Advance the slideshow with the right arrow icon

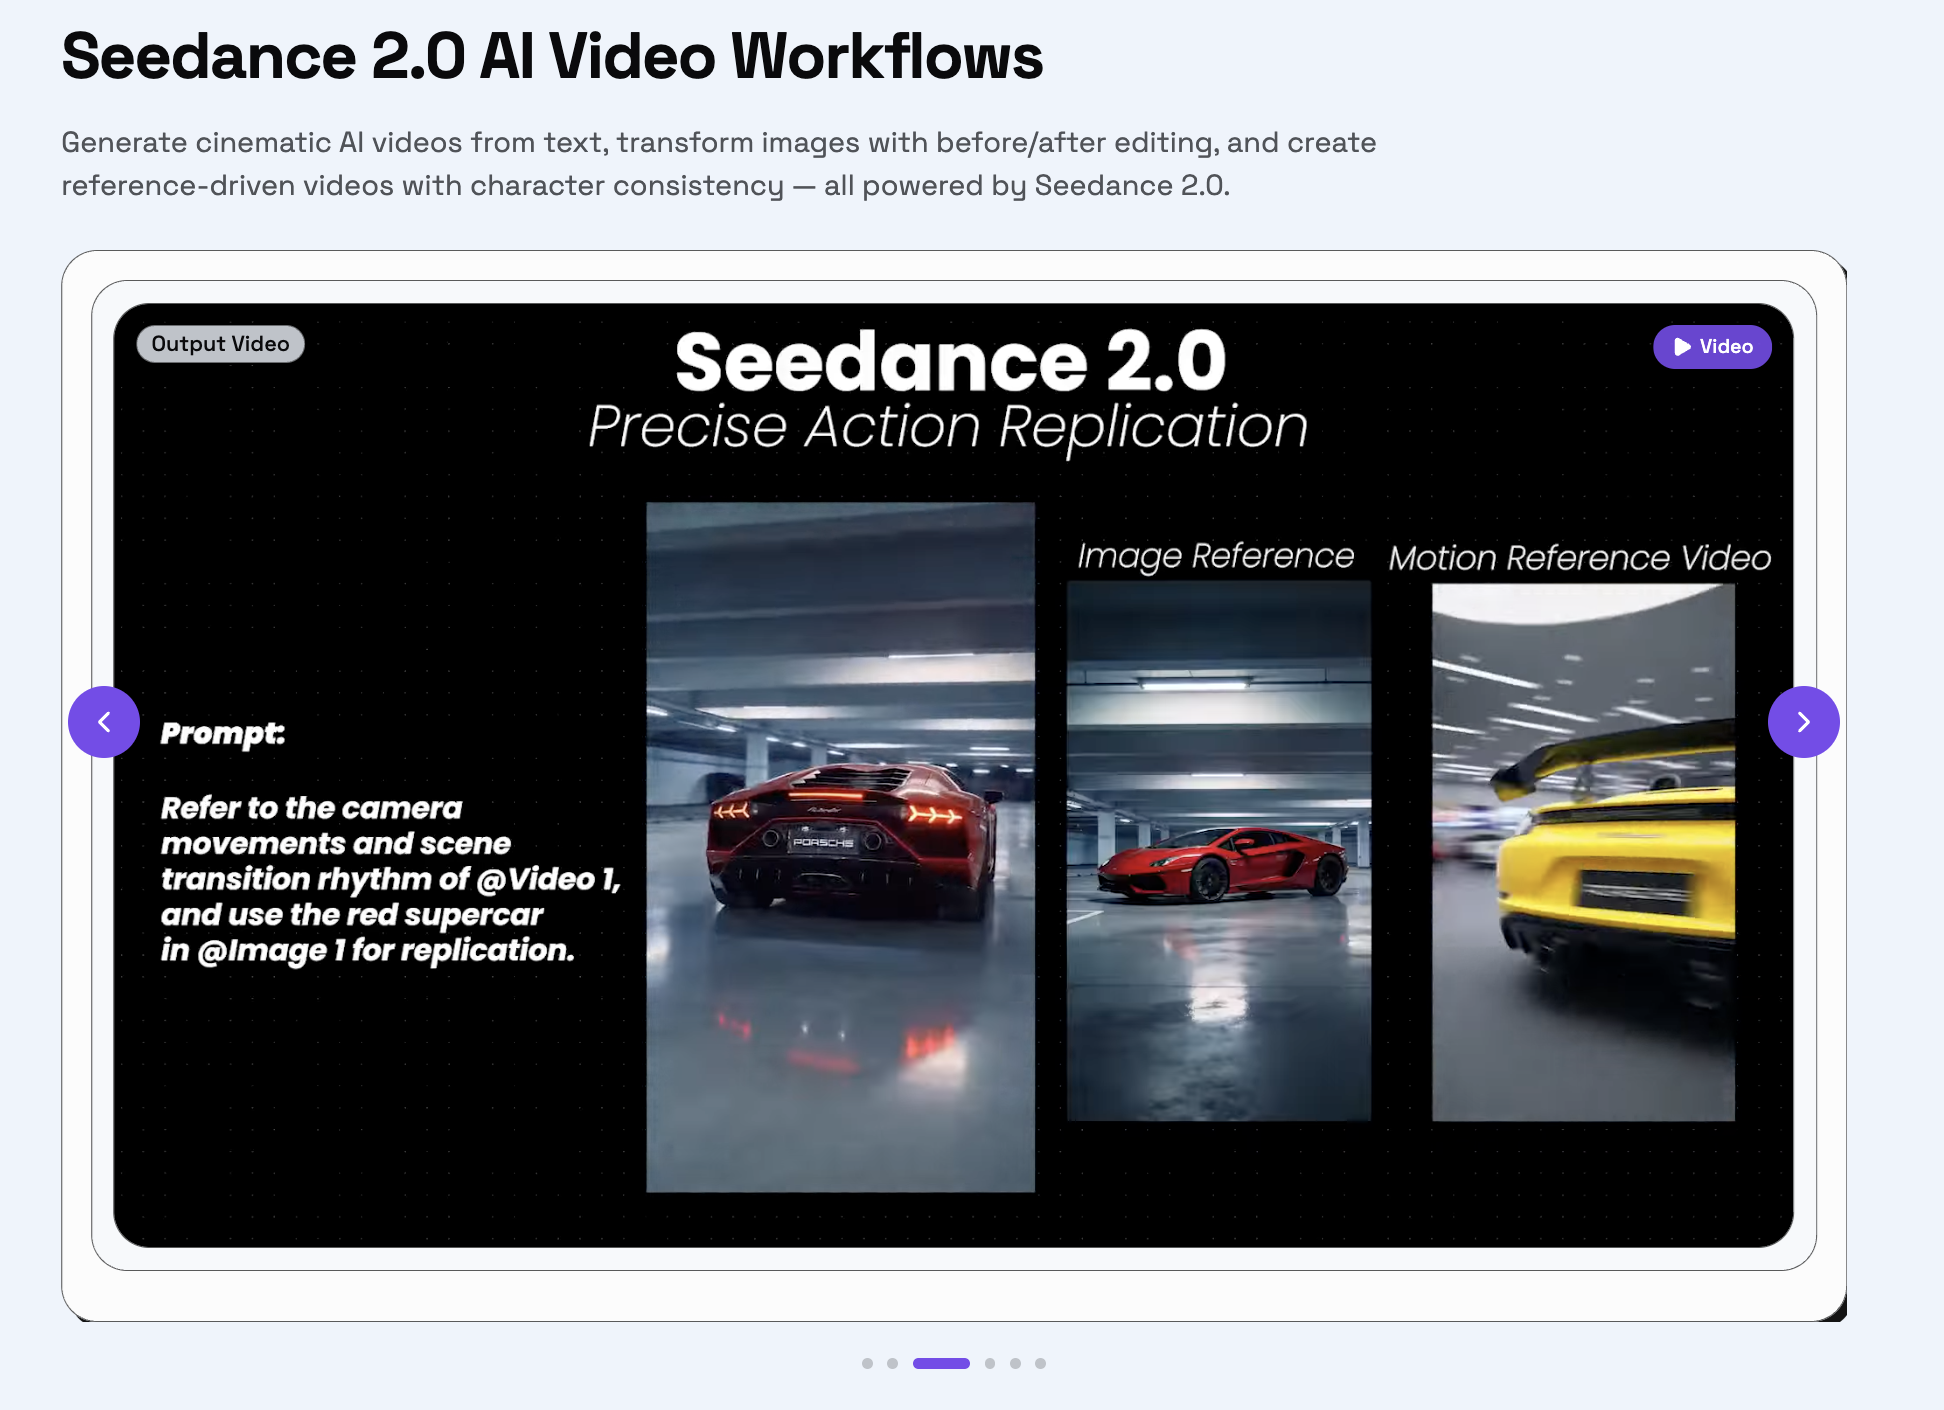click(1804, 722)
